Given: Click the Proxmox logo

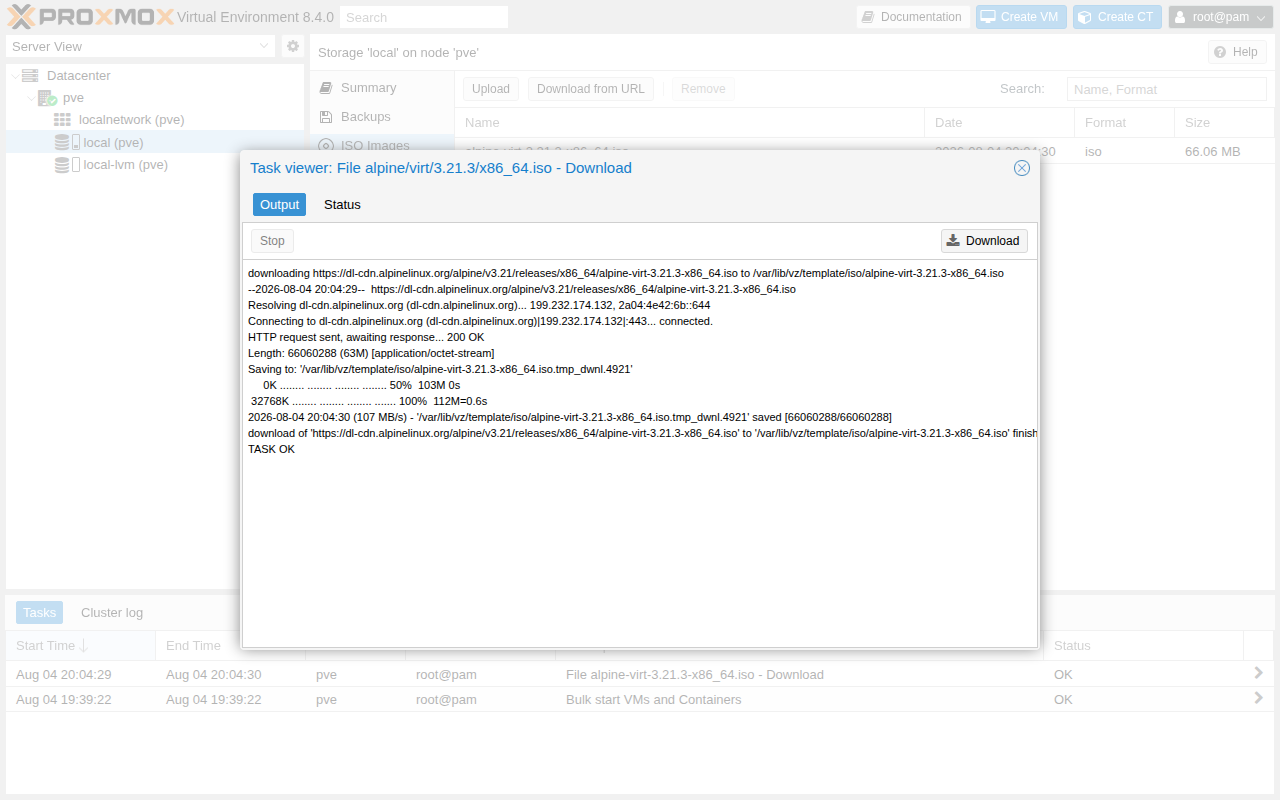Looking at the screenshot, I should 90,17.
